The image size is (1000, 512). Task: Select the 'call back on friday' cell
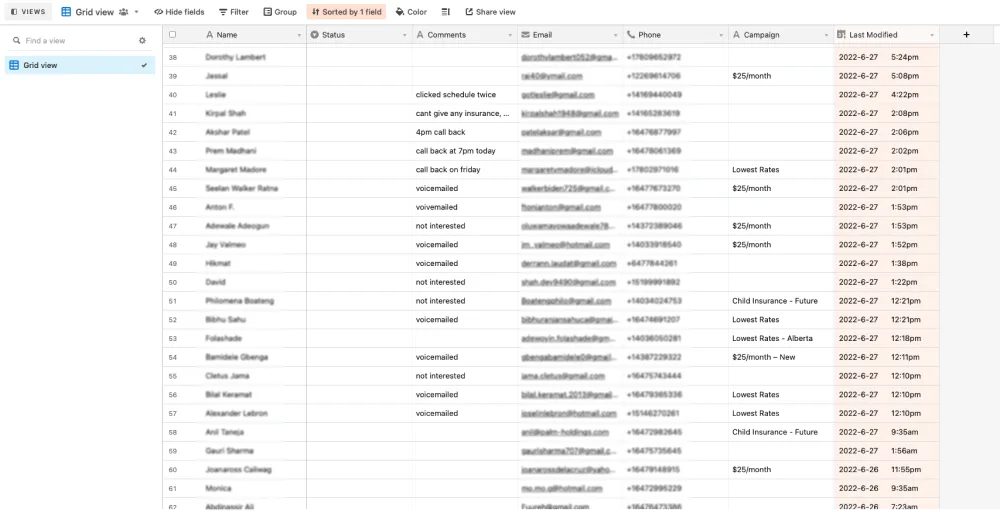tap(465, 170)
